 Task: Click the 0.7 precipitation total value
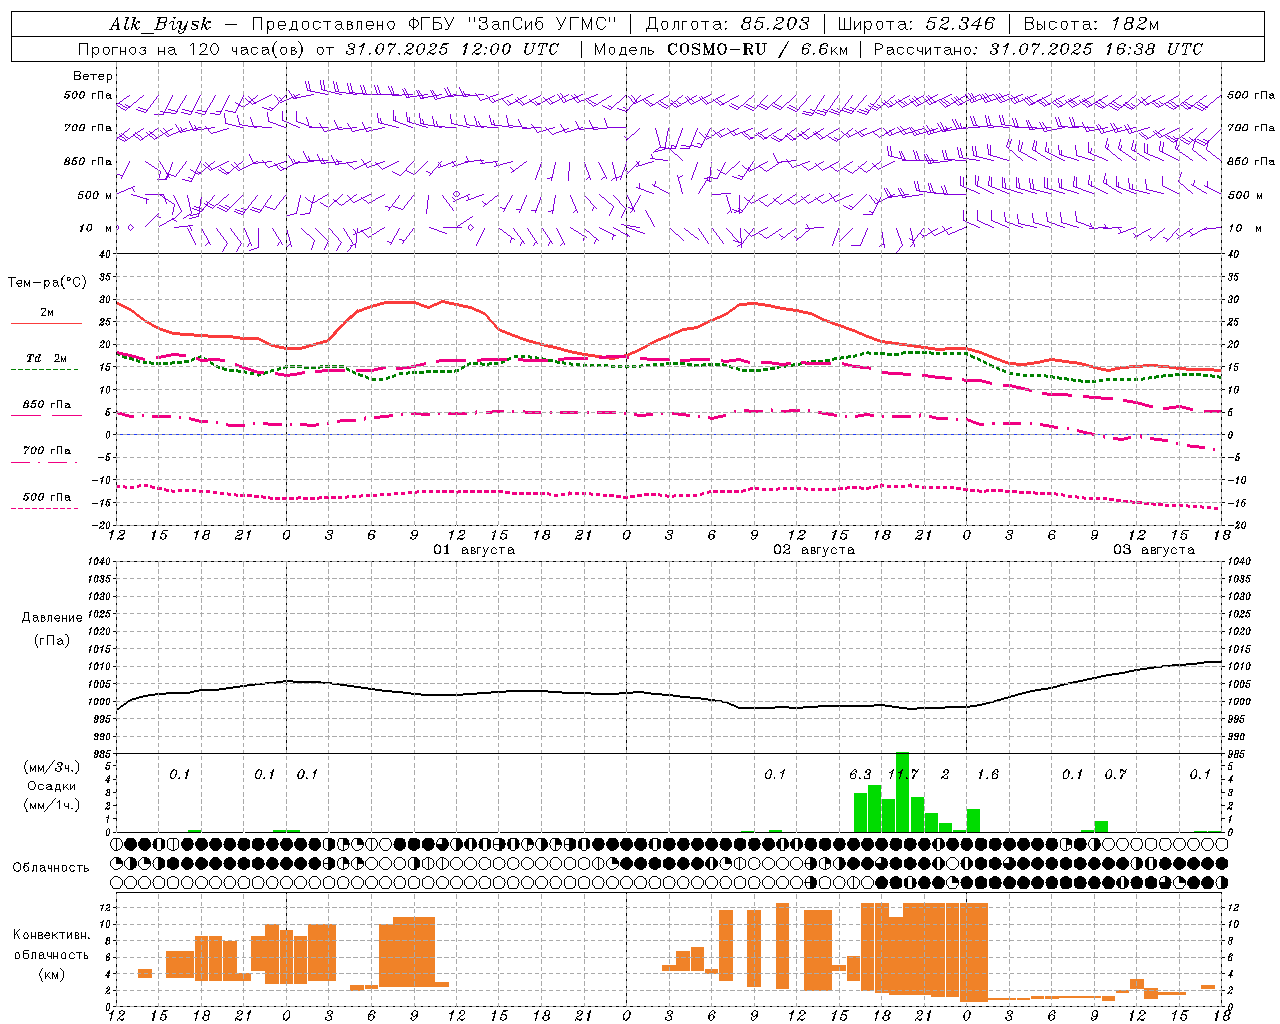[1116, 775]
